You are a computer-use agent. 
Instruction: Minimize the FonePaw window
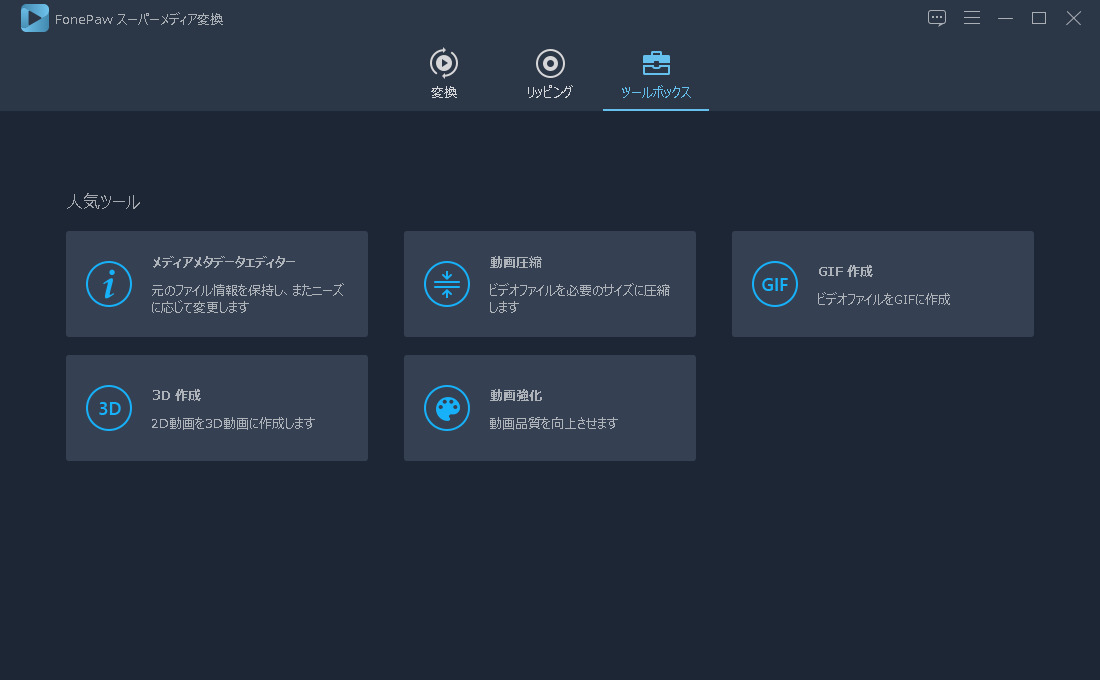click(x=1005, y=18)
